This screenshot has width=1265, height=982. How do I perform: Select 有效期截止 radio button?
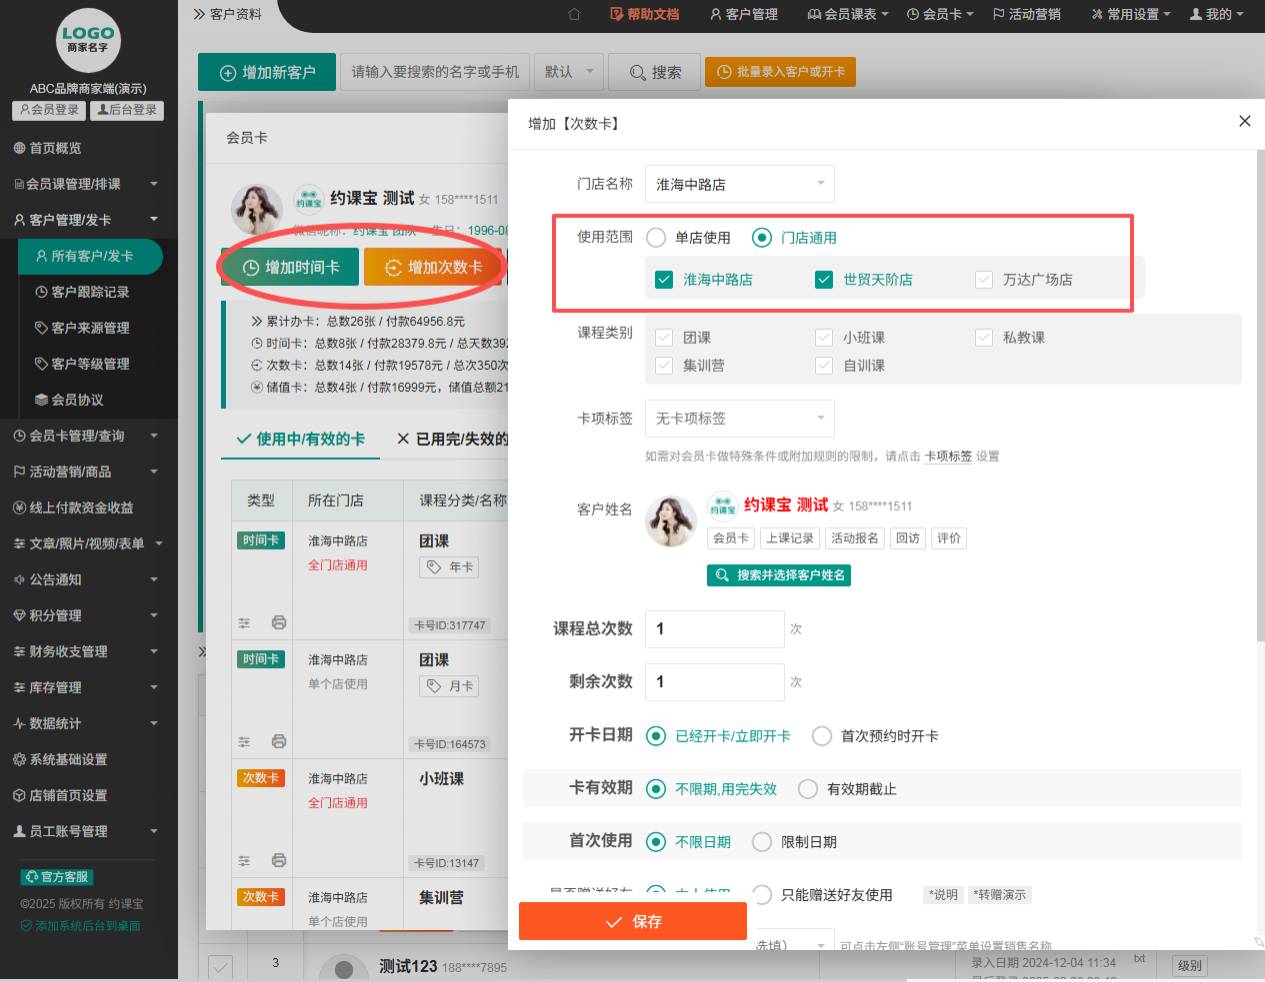click(808, 789)
